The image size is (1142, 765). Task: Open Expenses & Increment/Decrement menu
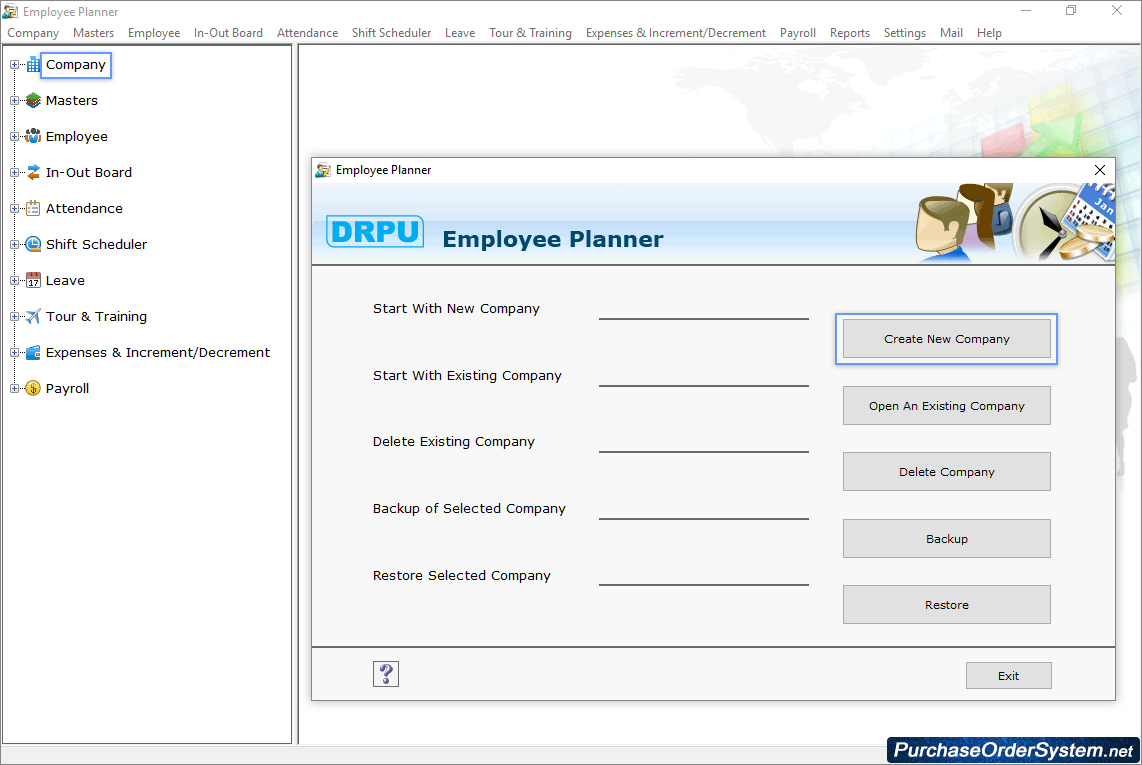point(675,33)
